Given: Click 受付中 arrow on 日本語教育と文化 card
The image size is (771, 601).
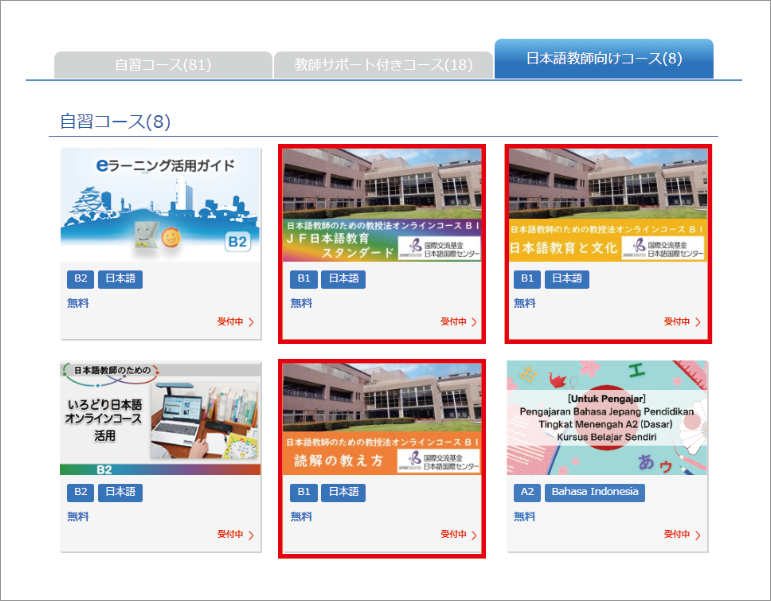Looking at the screenshot, I should pyautogui.click(x=682, y=322).
